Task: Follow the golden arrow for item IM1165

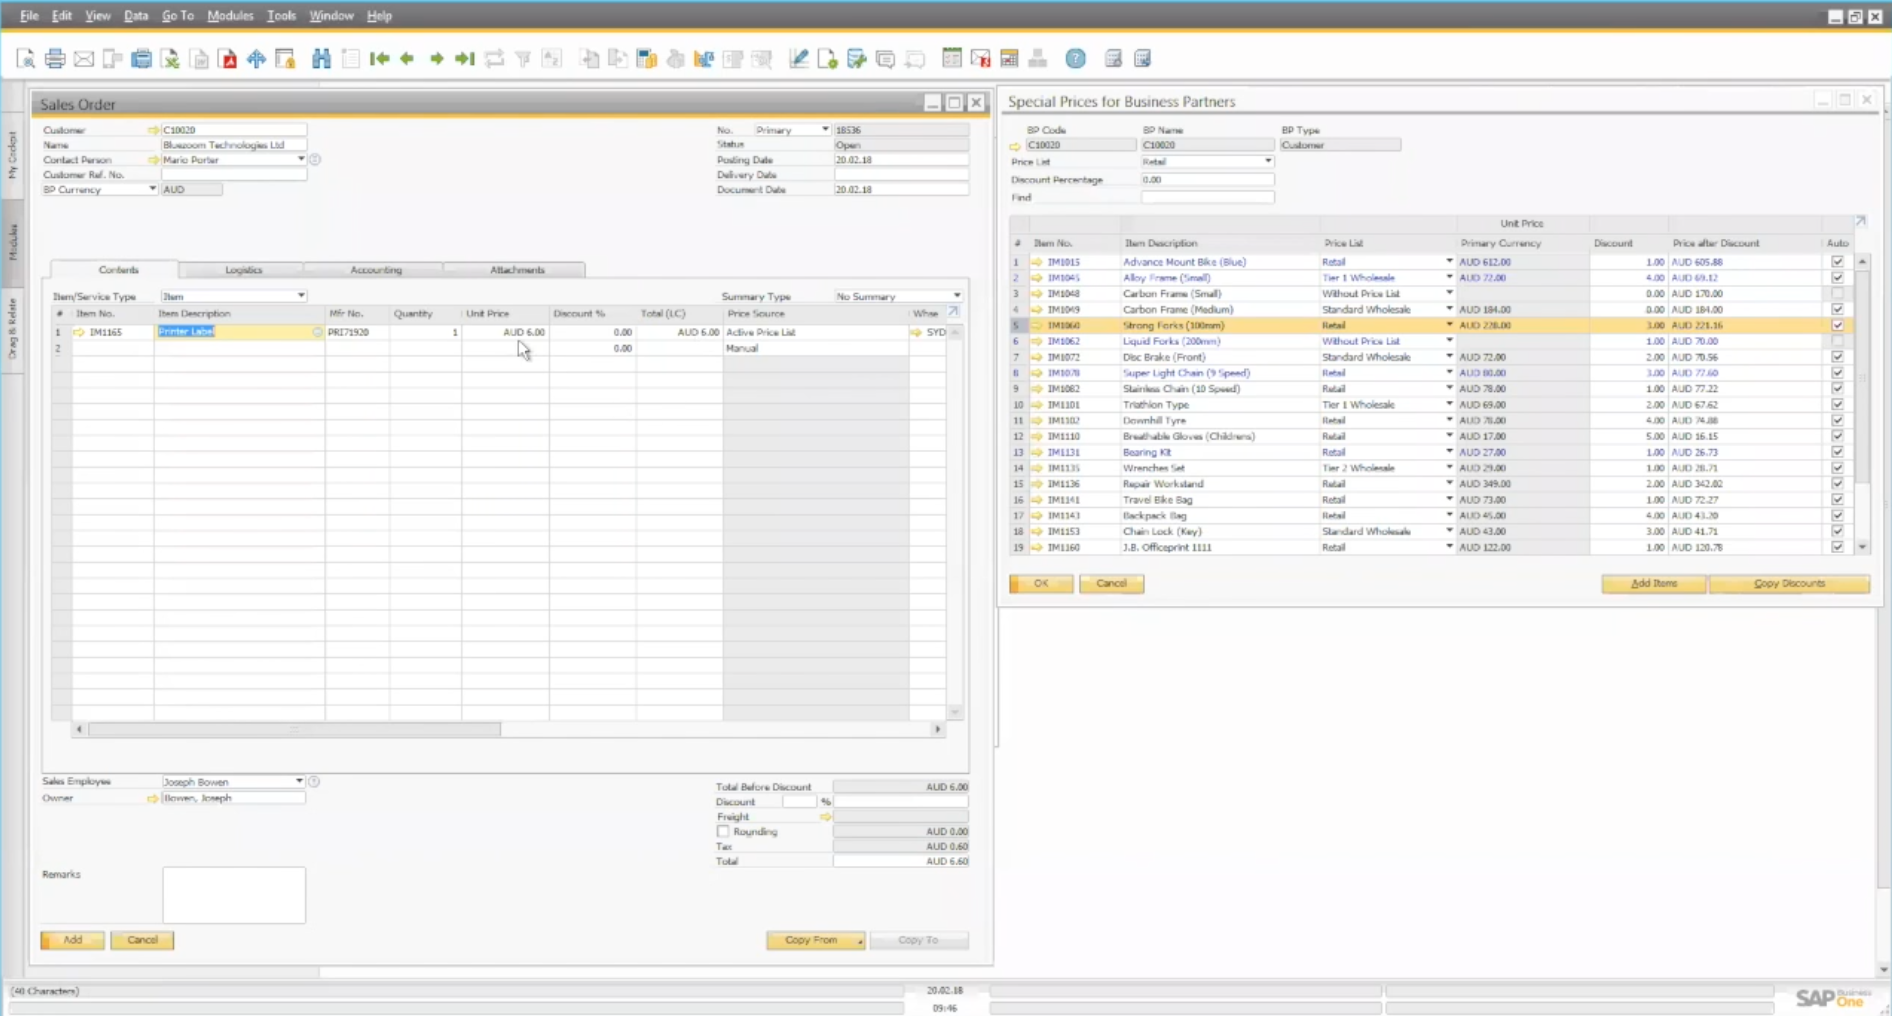Action: click(x=79, y=332)
